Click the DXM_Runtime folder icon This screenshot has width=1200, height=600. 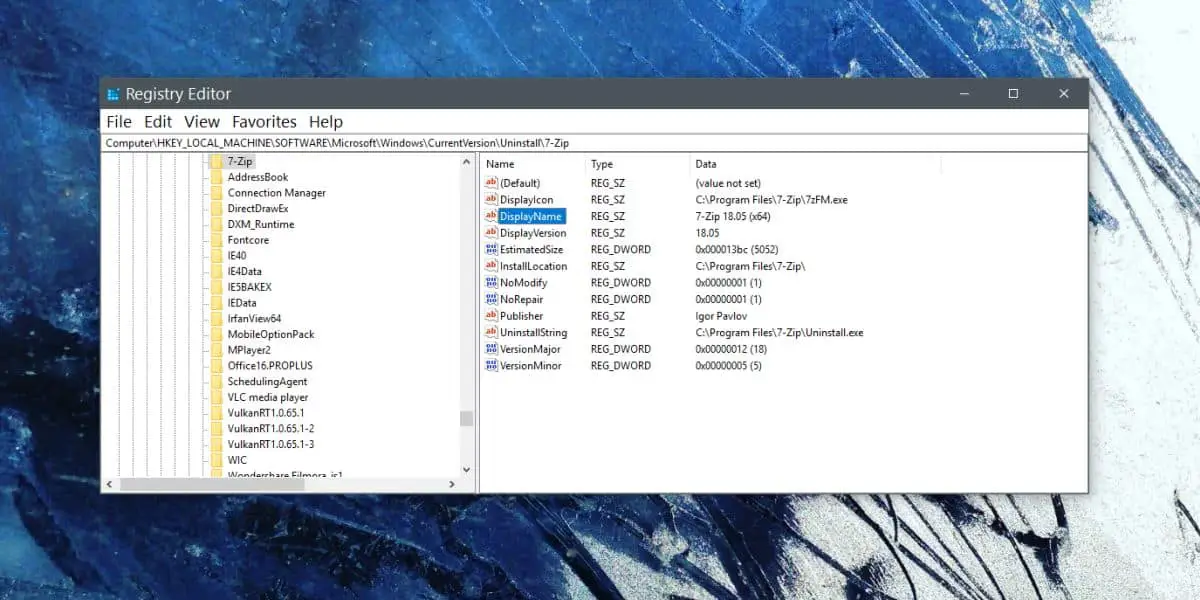click(216, 224)
